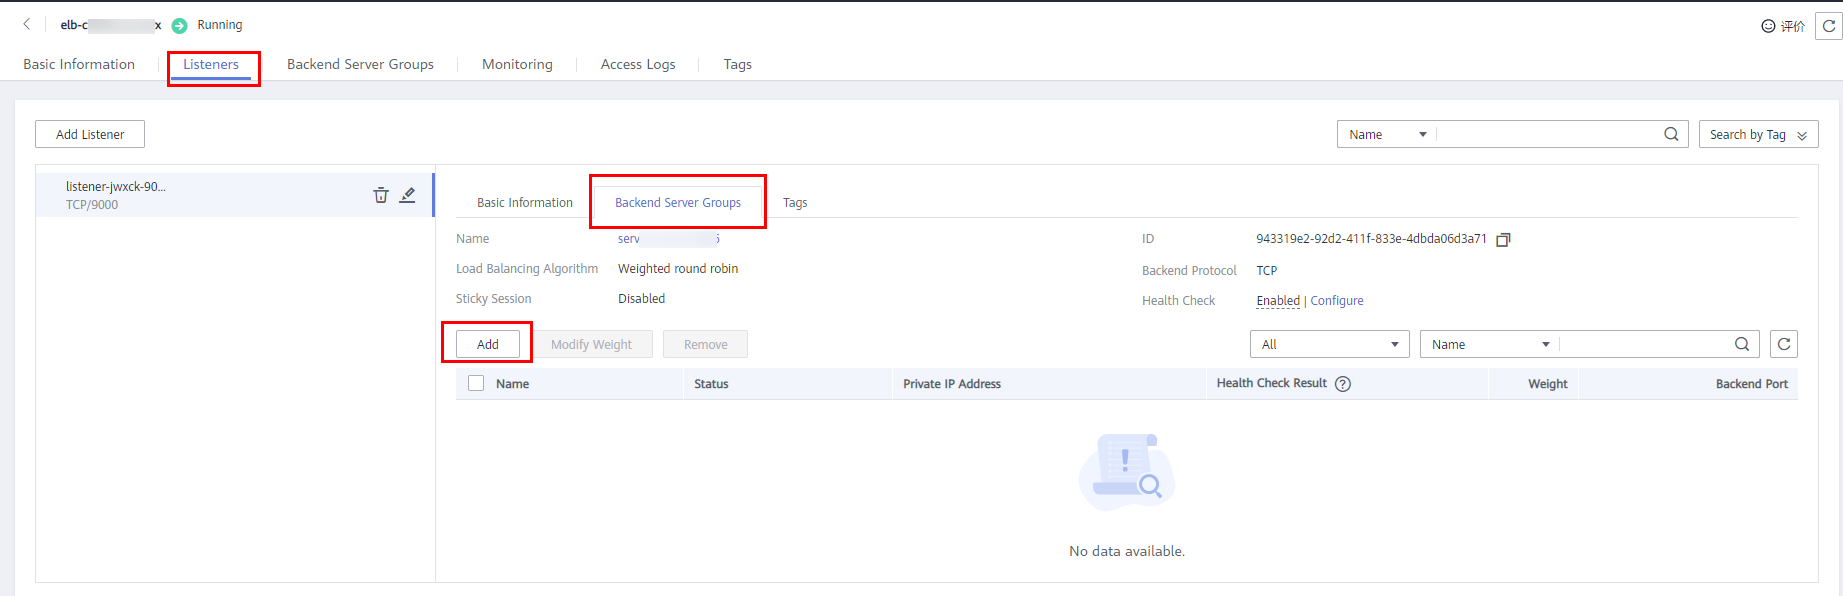Toggle the select-all checkbox in table header
This screenshot has width=1843, height=596.
[476, 383]
